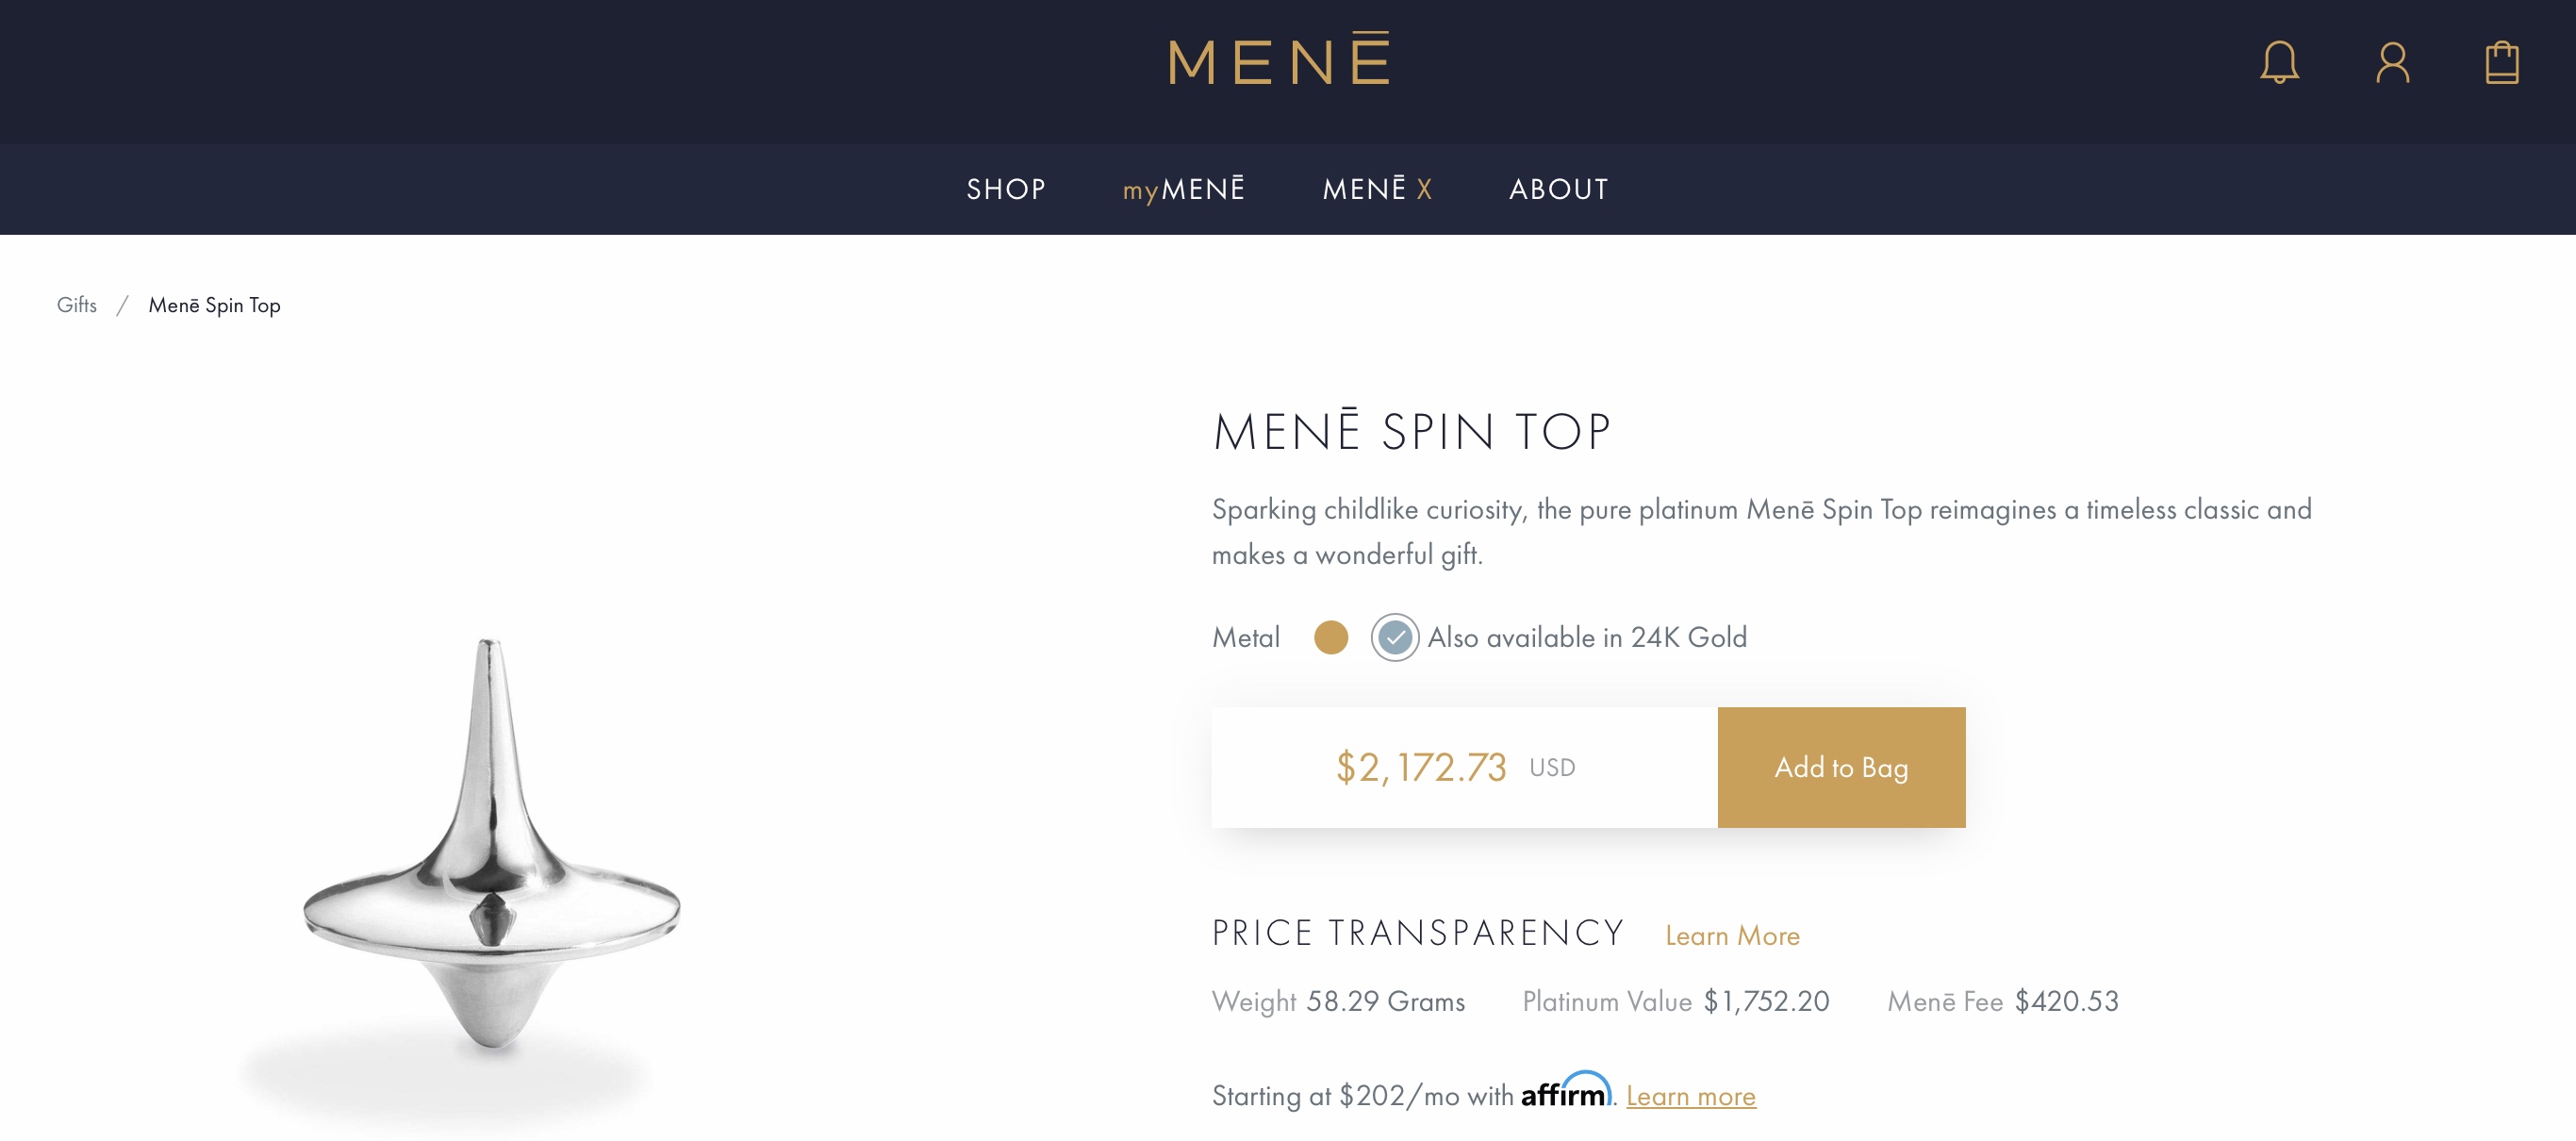2576x1141 pixels.
Task: Click the $2,172.73 USD price display
Action: click(1455, 767)
